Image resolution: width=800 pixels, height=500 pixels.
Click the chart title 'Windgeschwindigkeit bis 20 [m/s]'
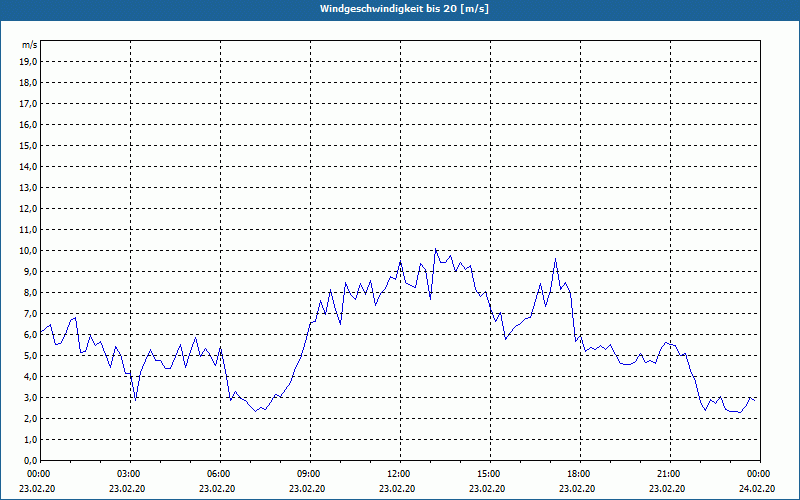pyautogui.click(x=404, y=9)
